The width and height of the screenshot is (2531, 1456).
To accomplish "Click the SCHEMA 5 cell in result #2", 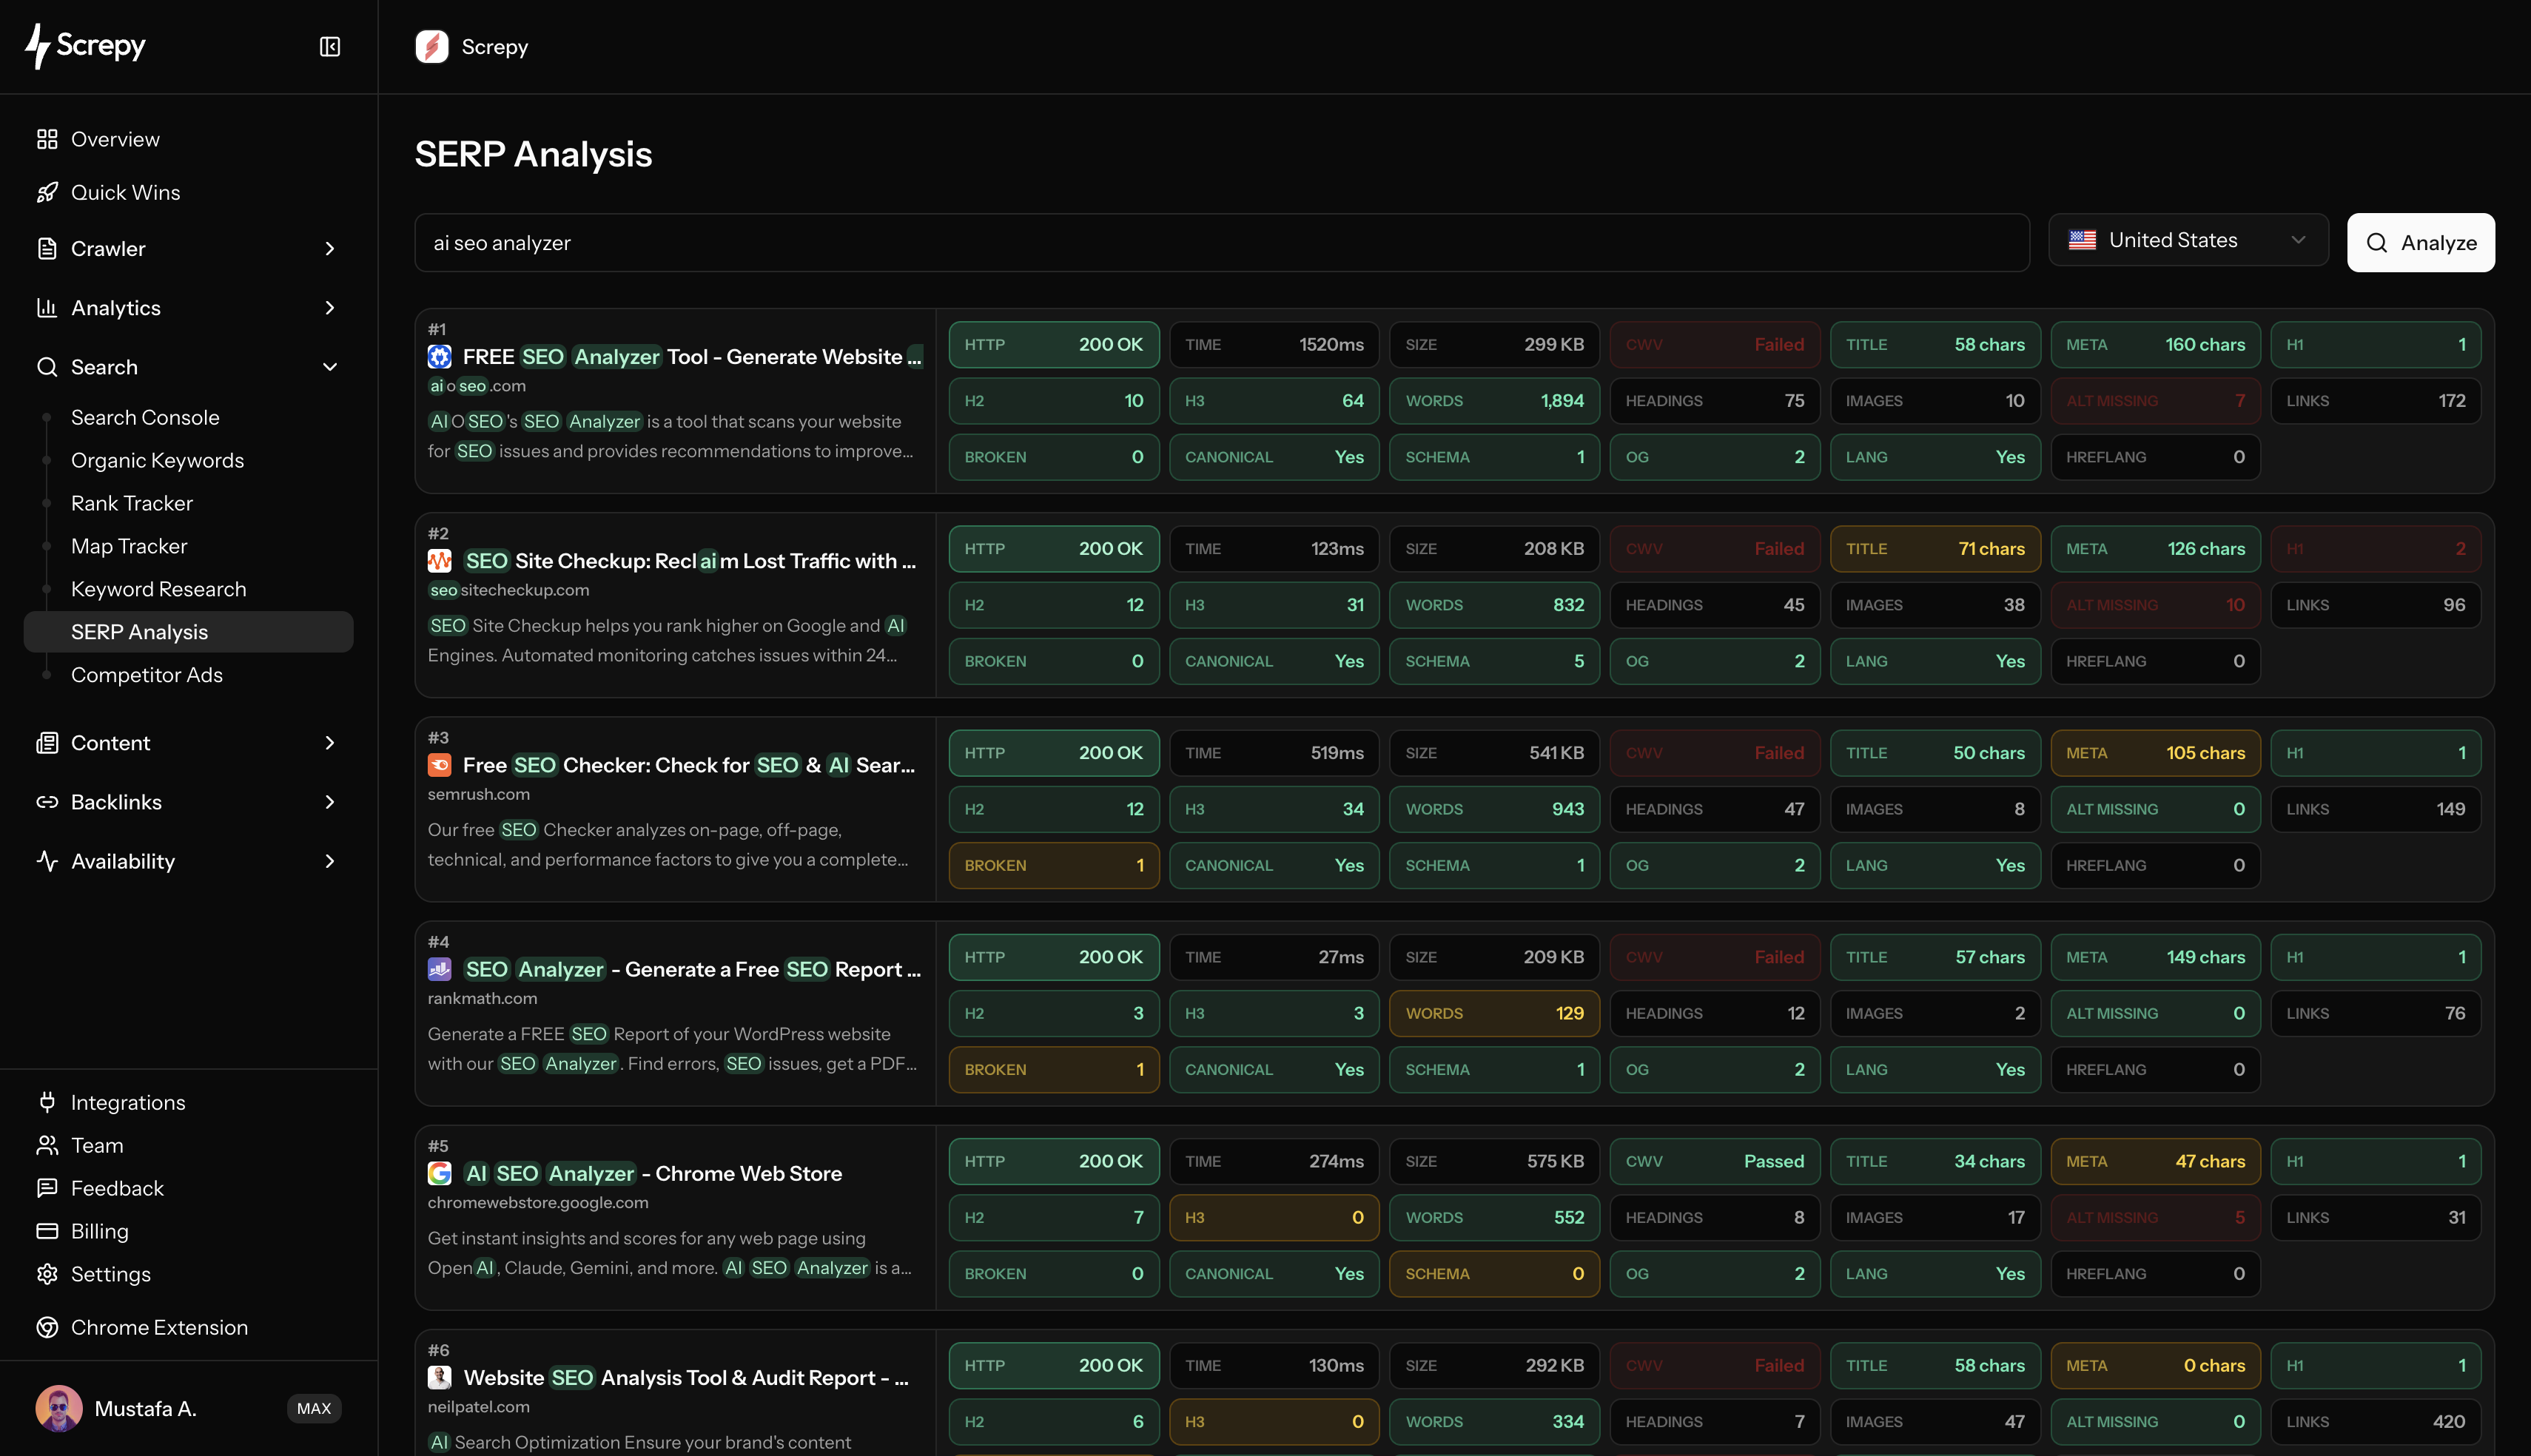I will click(x=1494, y=661).
